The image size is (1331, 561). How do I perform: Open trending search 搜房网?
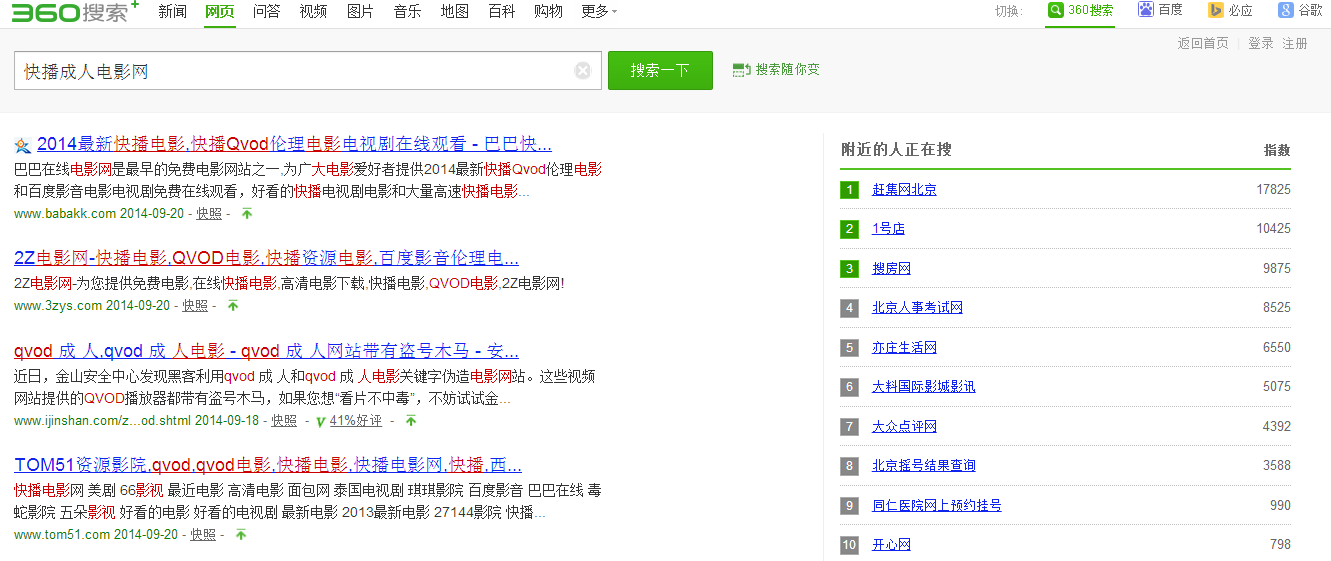tap(891, 268)
